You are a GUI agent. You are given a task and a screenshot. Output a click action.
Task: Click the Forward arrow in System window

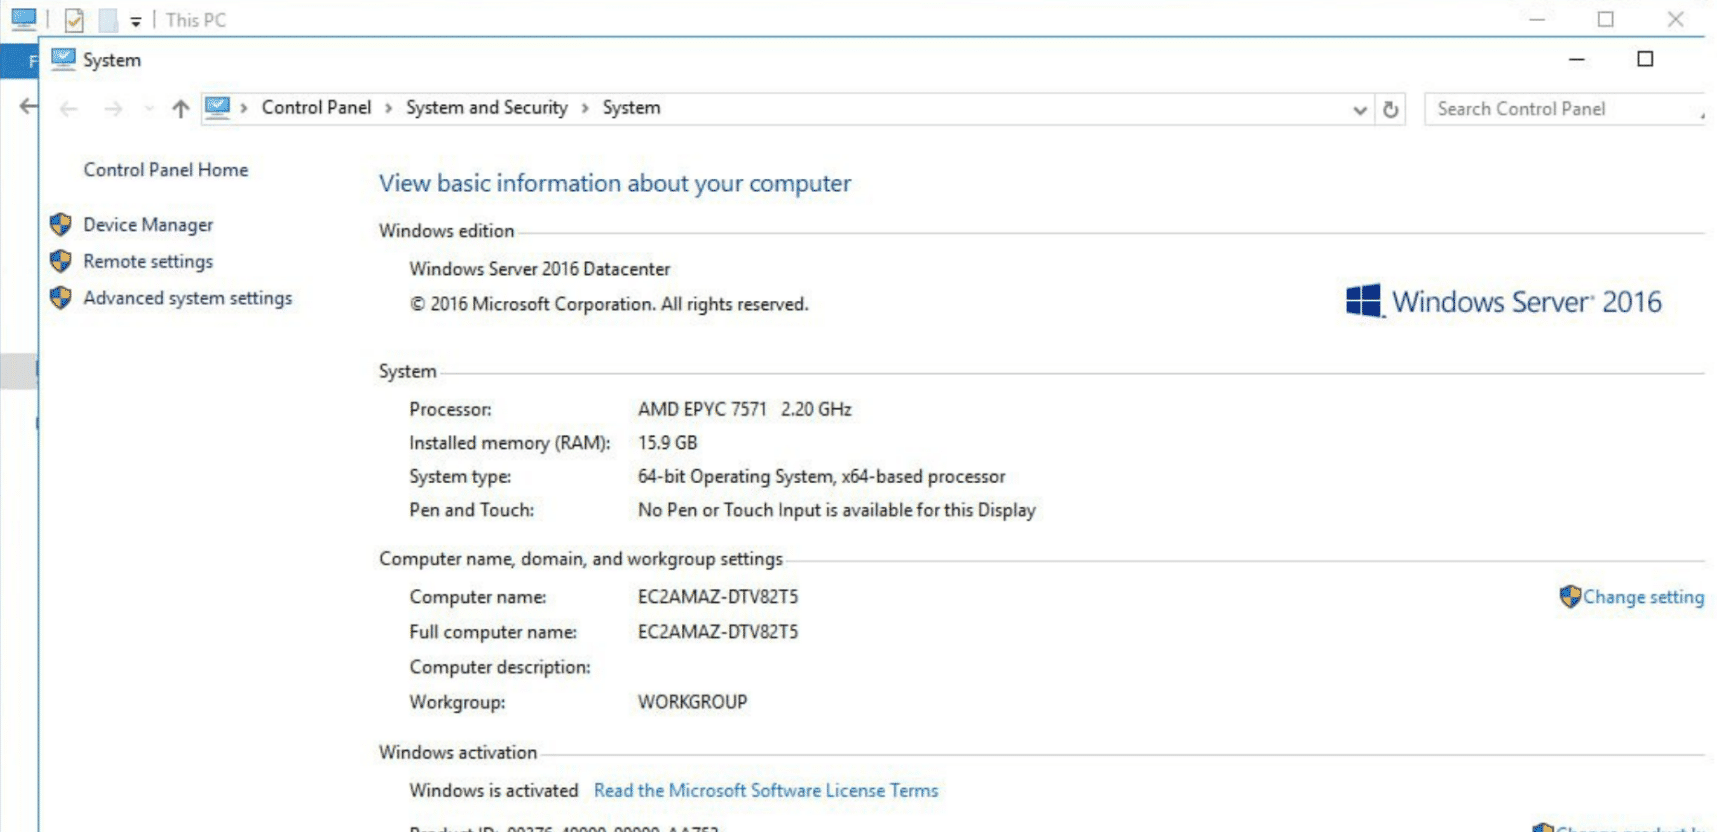click(x=113, y=109)
